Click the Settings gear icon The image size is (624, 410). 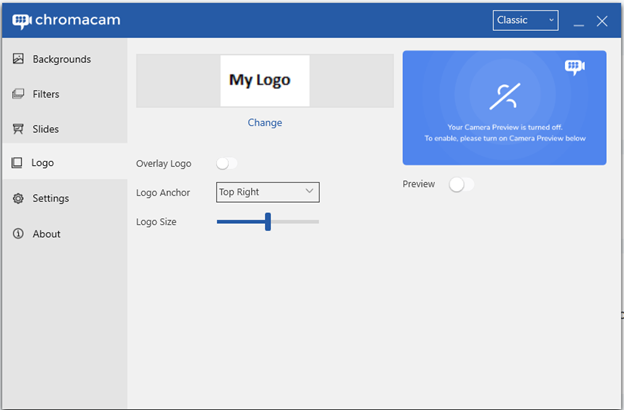[x=18, y=198]
